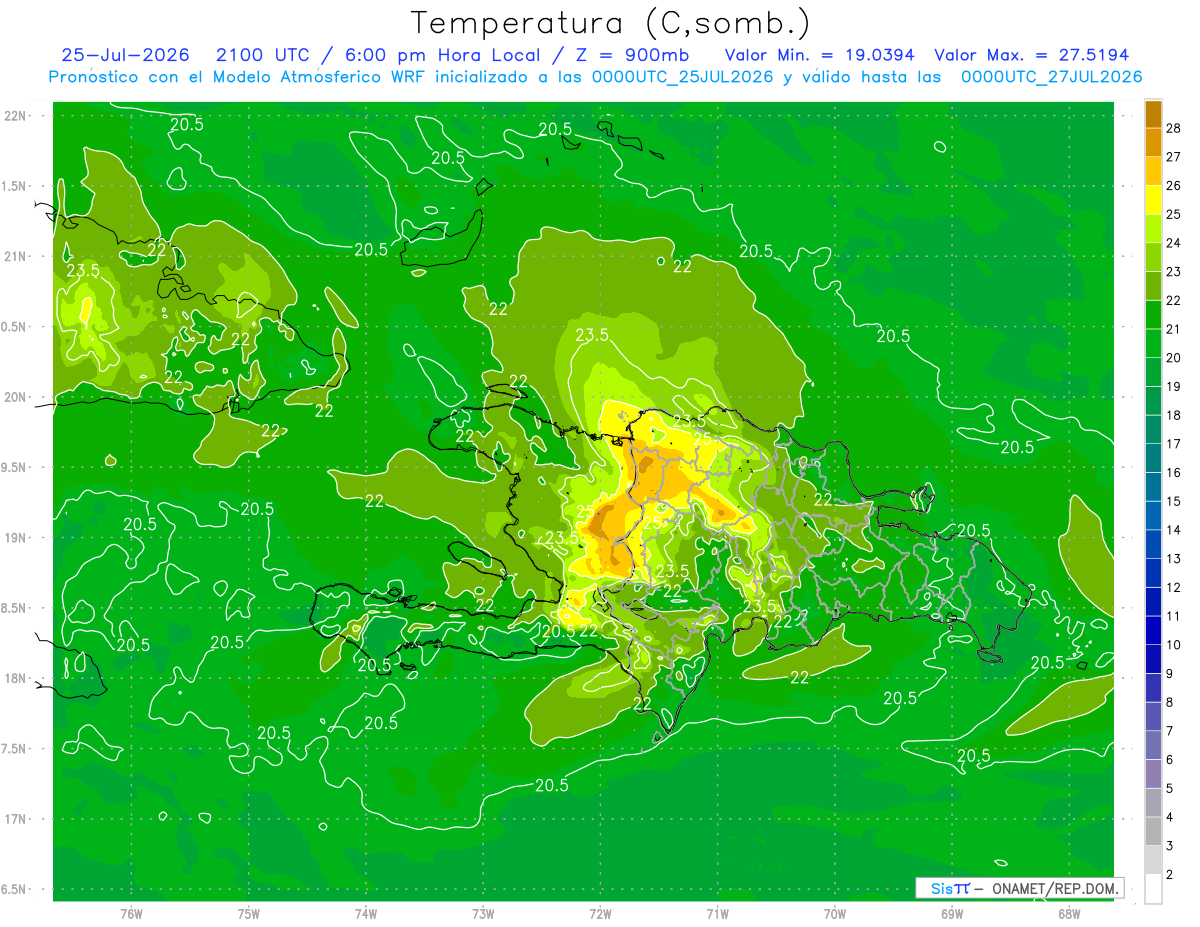Viewport: 1200px width, 927px height.
Task: Click the legend value 9 on the color scale
Action: [x=1171, y=674]
